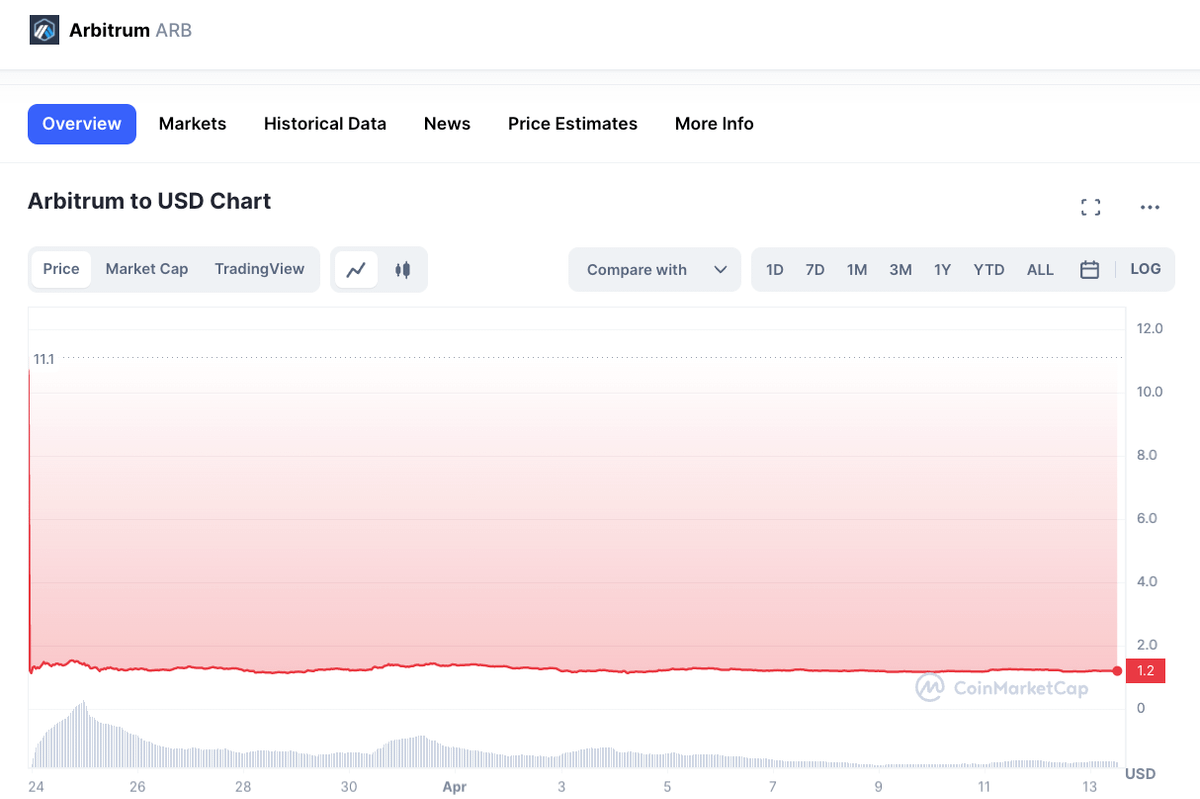Go to the Historical Data tab

point(325,124)
